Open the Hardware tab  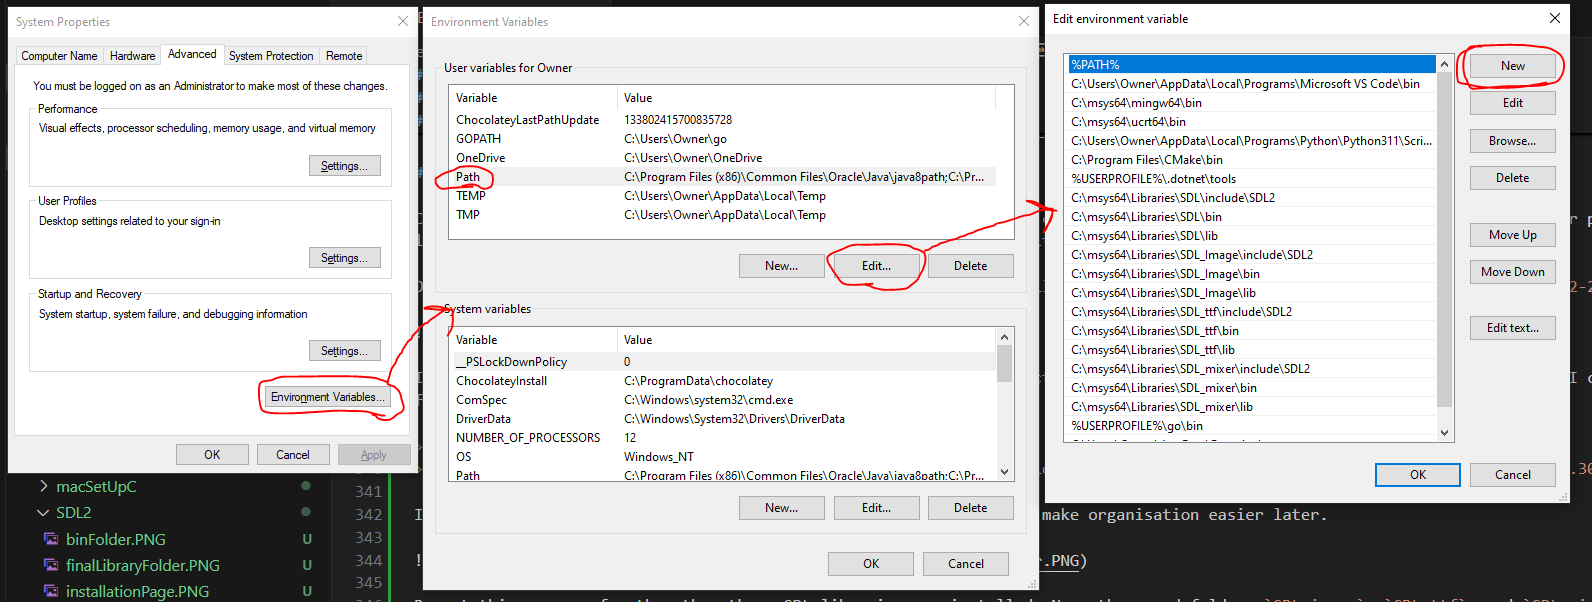click(x=132, y=56)
